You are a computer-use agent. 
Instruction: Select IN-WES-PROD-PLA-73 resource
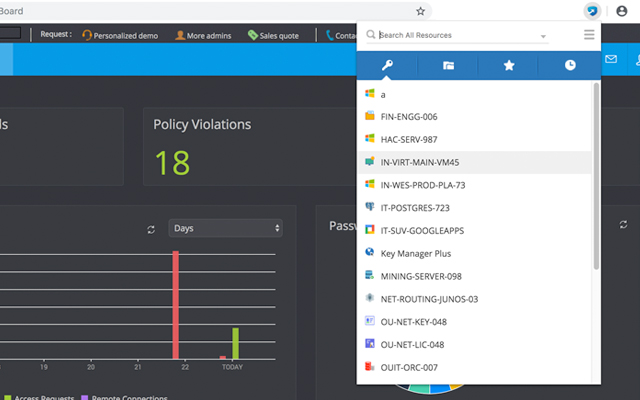[x=474, y=185]
